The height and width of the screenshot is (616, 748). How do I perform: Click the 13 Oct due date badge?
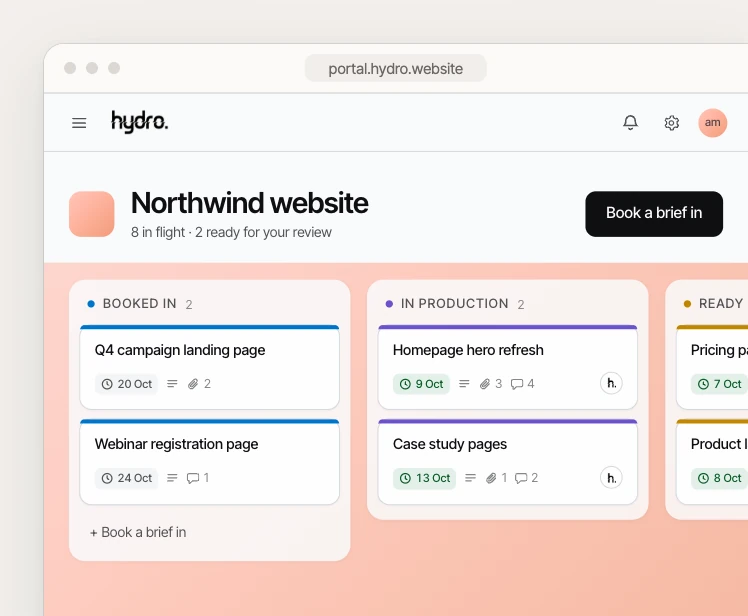click(425, 478)
